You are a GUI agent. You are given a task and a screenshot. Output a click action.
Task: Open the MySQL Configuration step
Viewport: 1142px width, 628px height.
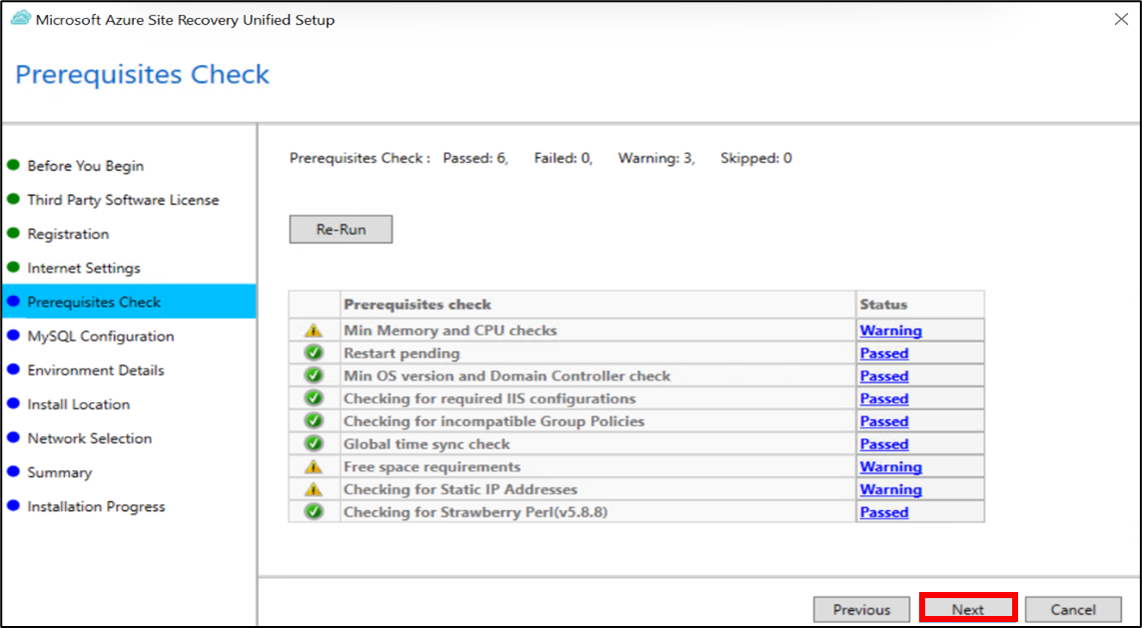pos(101,336)
